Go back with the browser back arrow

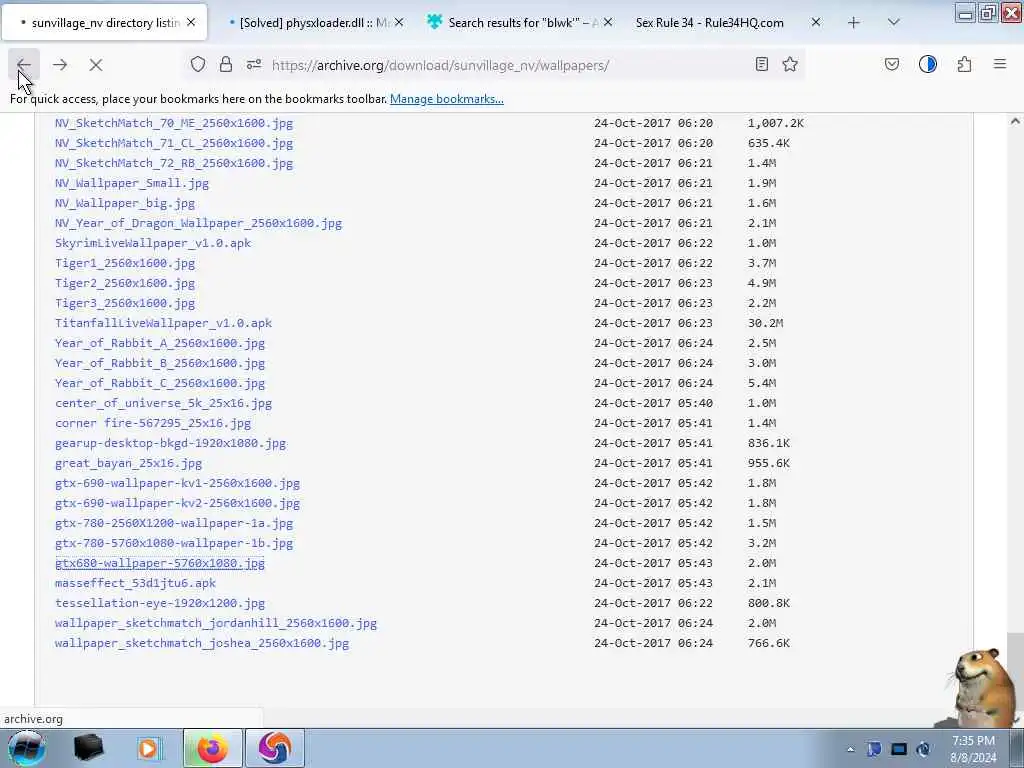24,65
